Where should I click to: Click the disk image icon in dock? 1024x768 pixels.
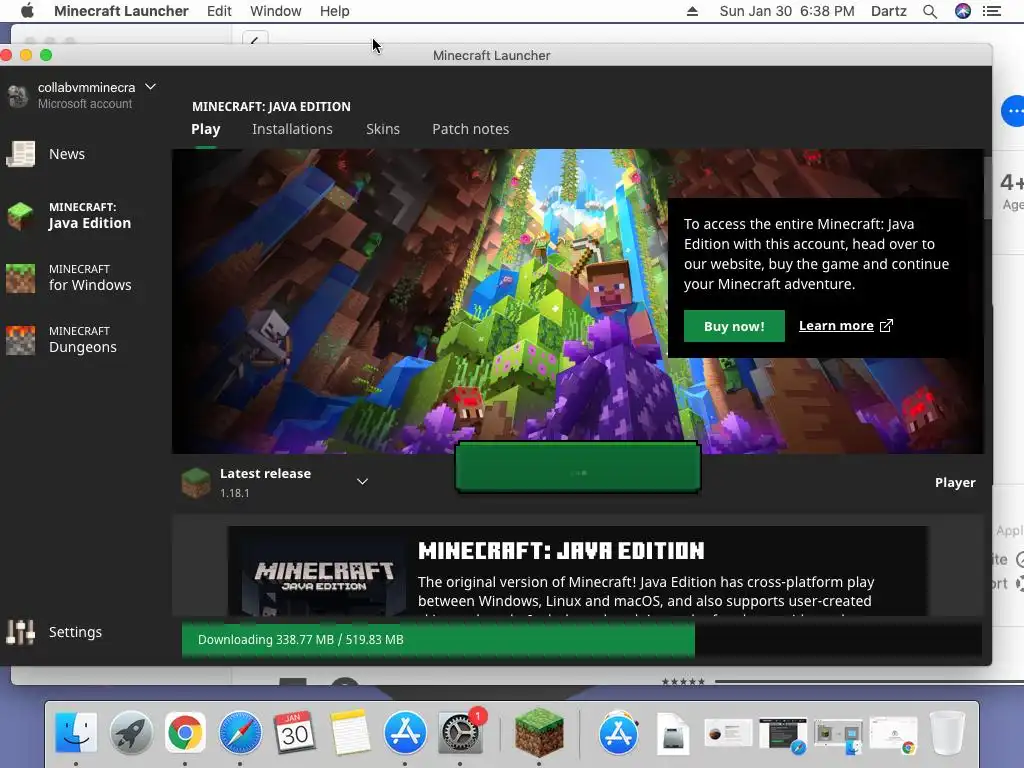[x=673, y=735]
